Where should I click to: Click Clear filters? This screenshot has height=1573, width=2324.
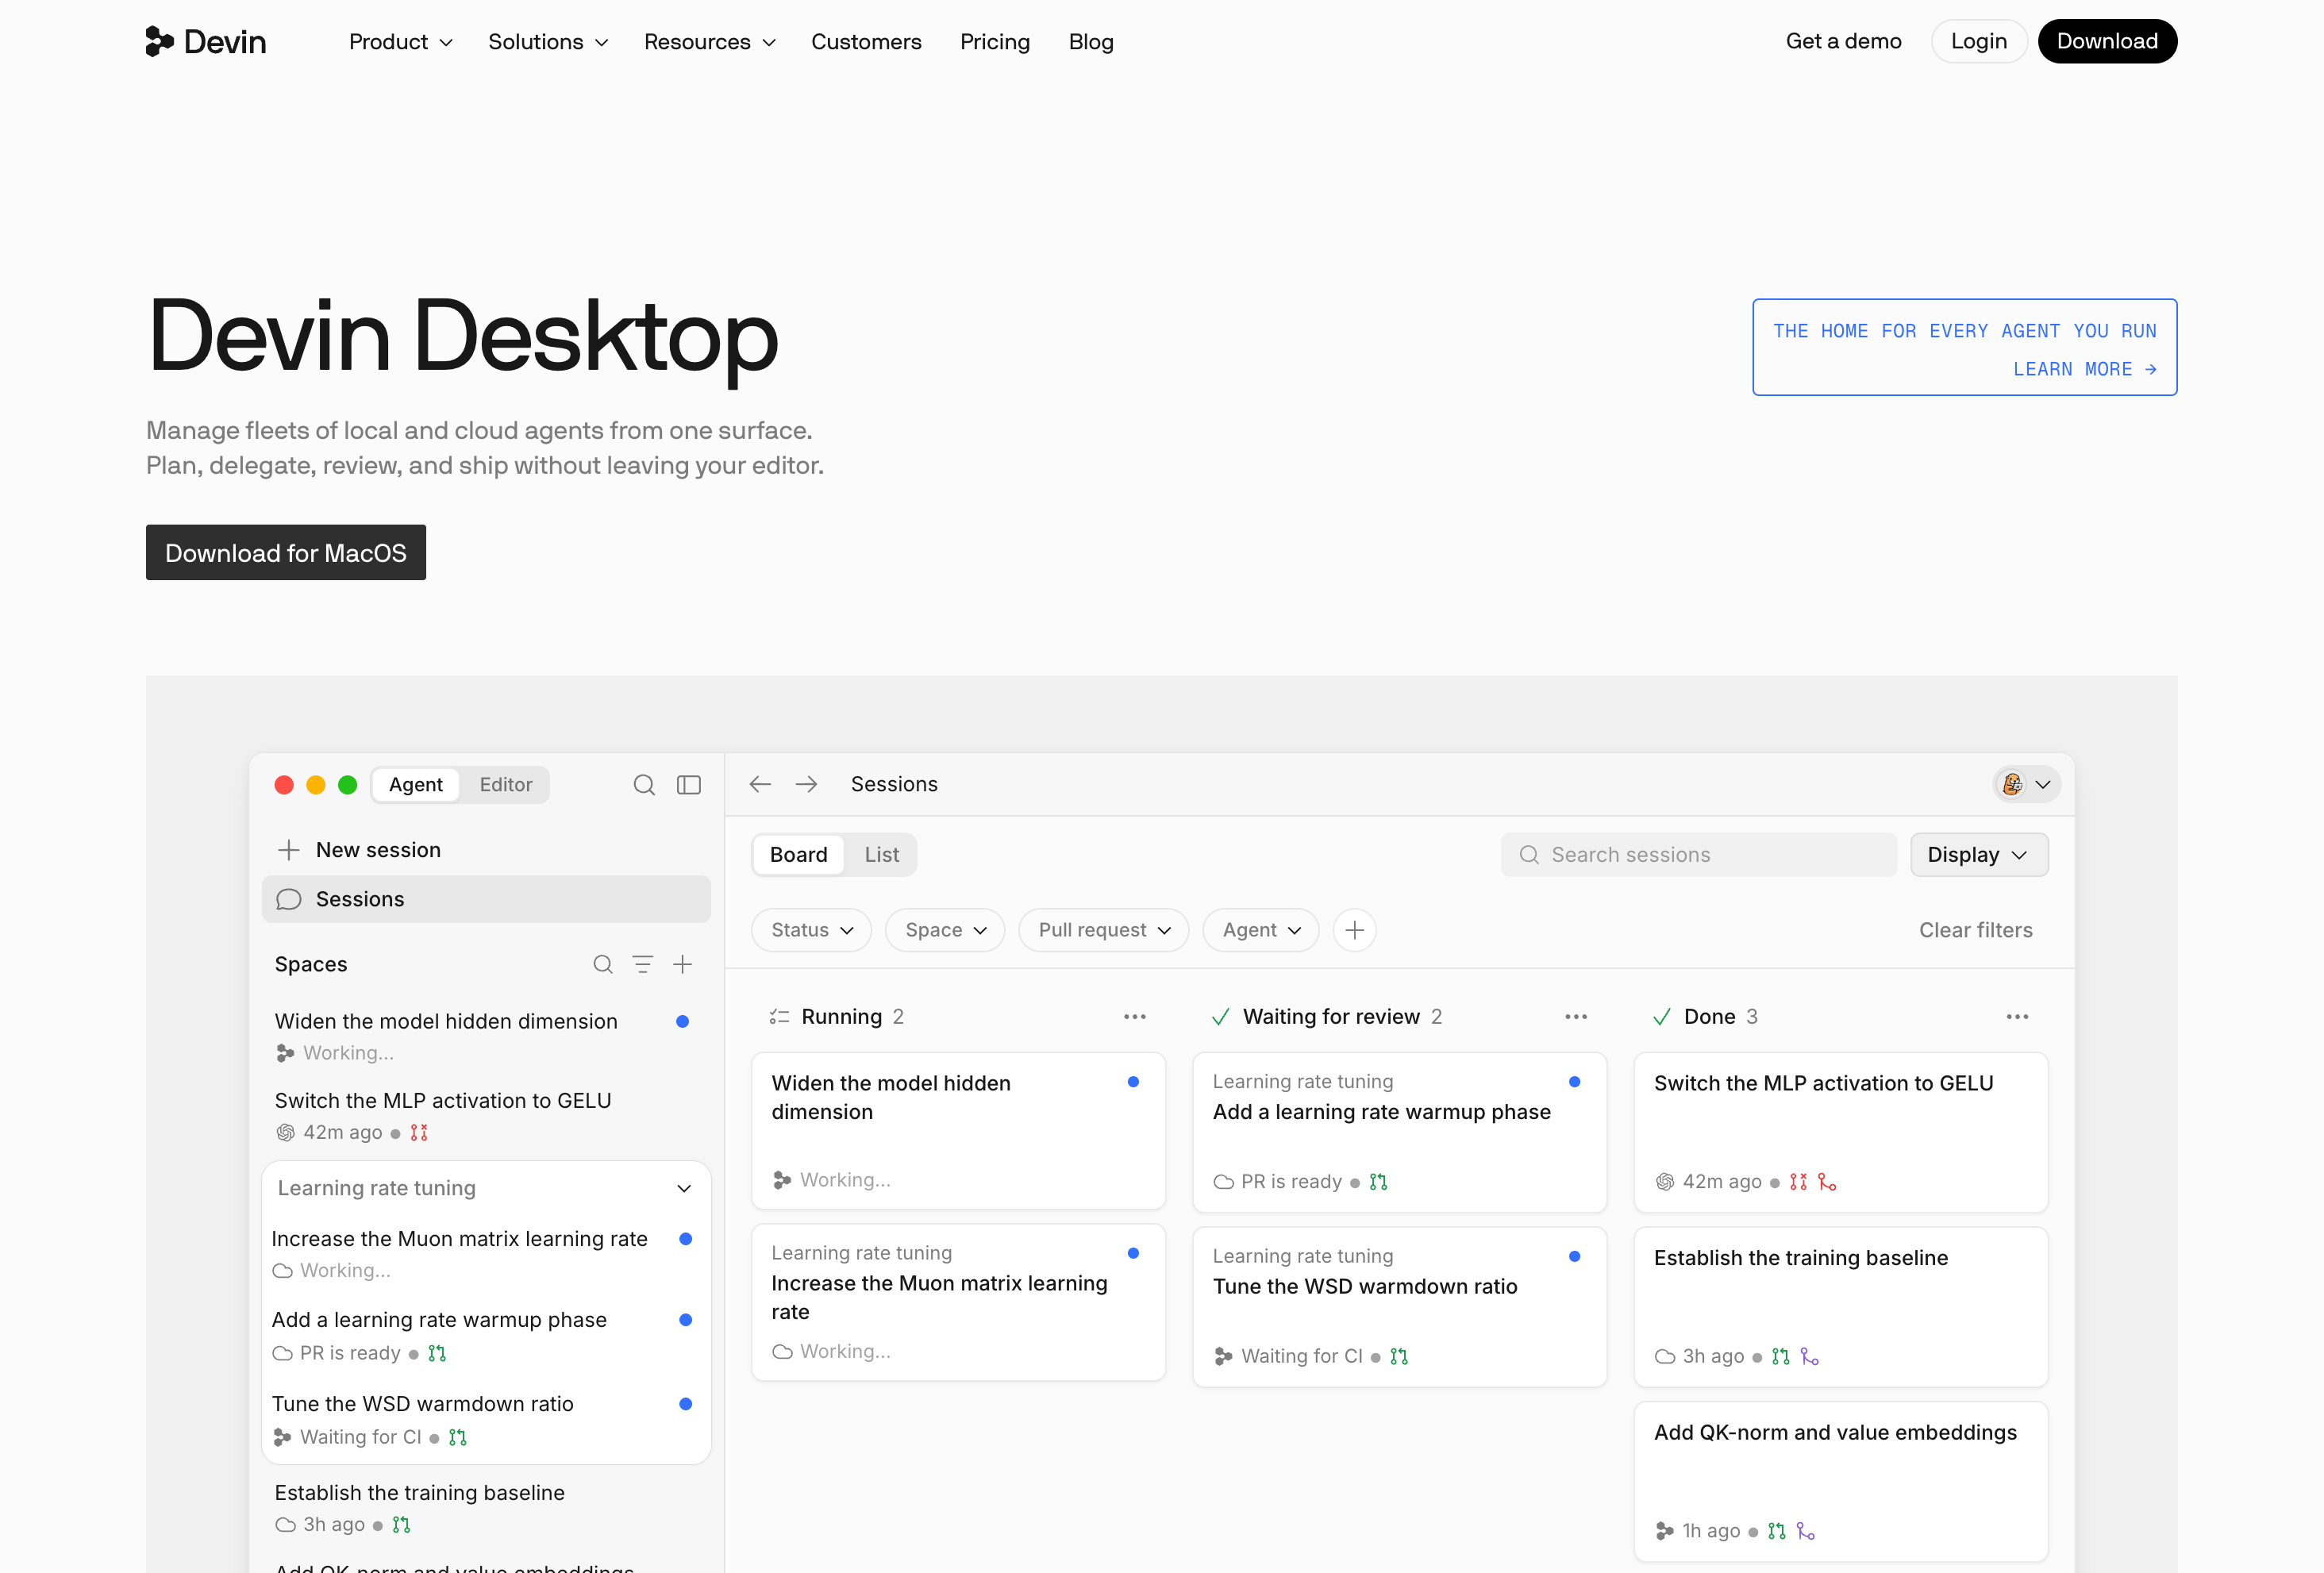click(x=1975, y=930)
